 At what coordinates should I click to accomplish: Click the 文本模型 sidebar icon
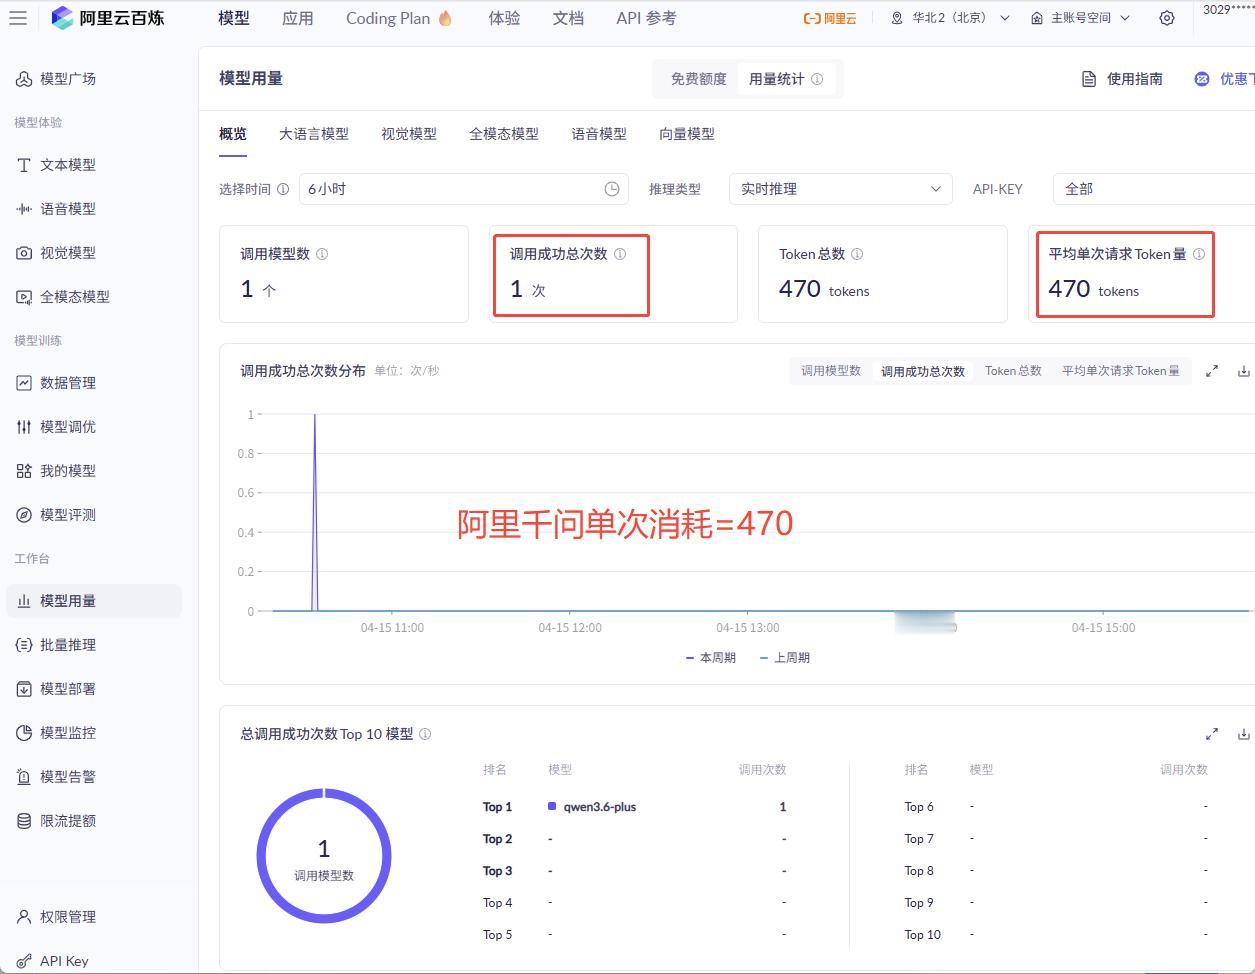pyautogui.click(x=24, y=165)
